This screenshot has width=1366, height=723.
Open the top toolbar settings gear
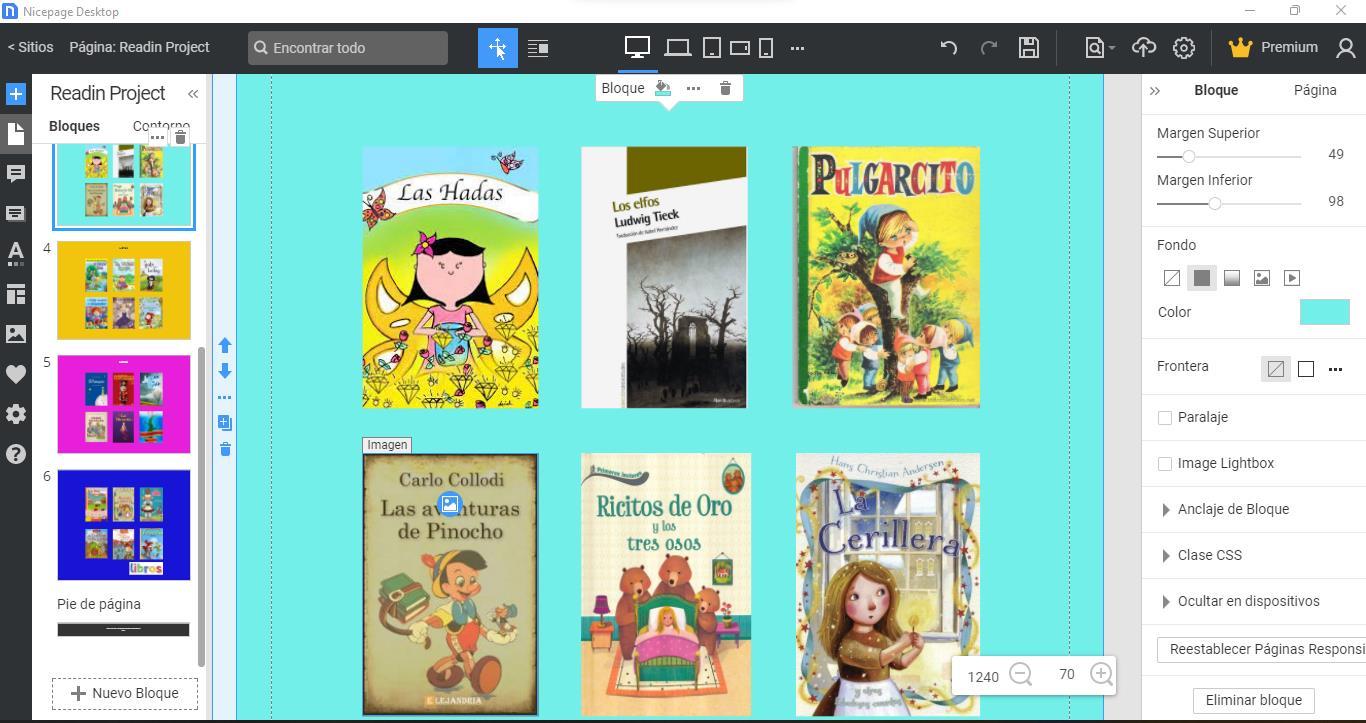coord(1184,47)
